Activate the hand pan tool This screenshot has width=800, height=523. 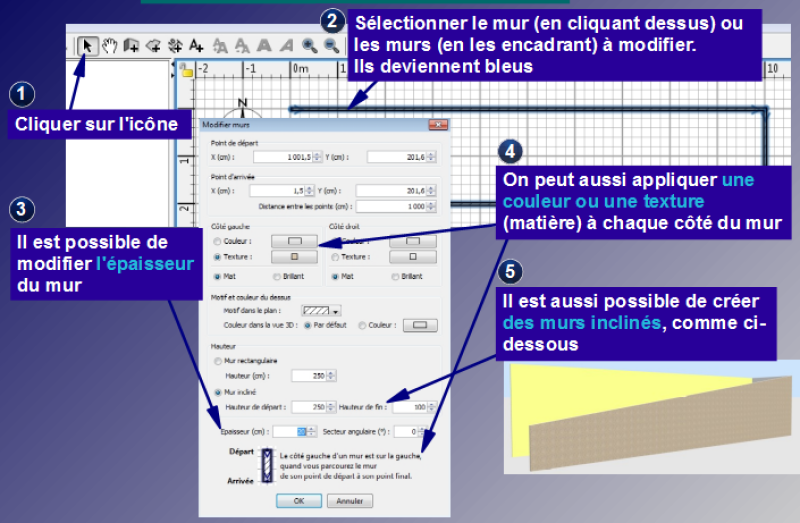pos(109,45)
